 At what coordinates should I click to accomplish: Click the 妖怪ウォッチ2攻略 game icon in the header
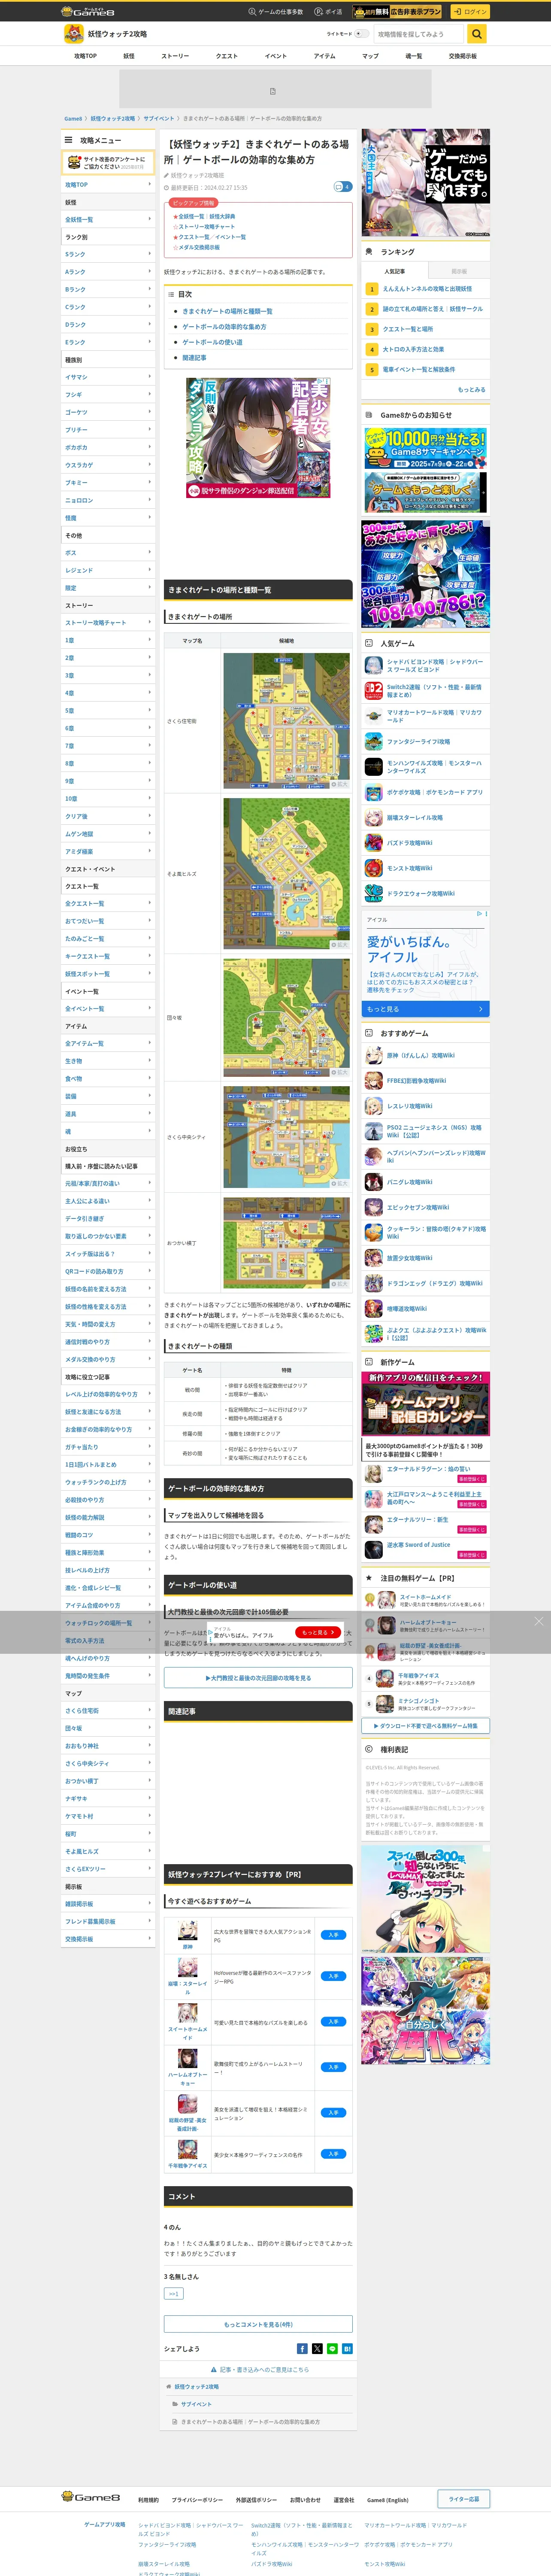tap(73, 34)
